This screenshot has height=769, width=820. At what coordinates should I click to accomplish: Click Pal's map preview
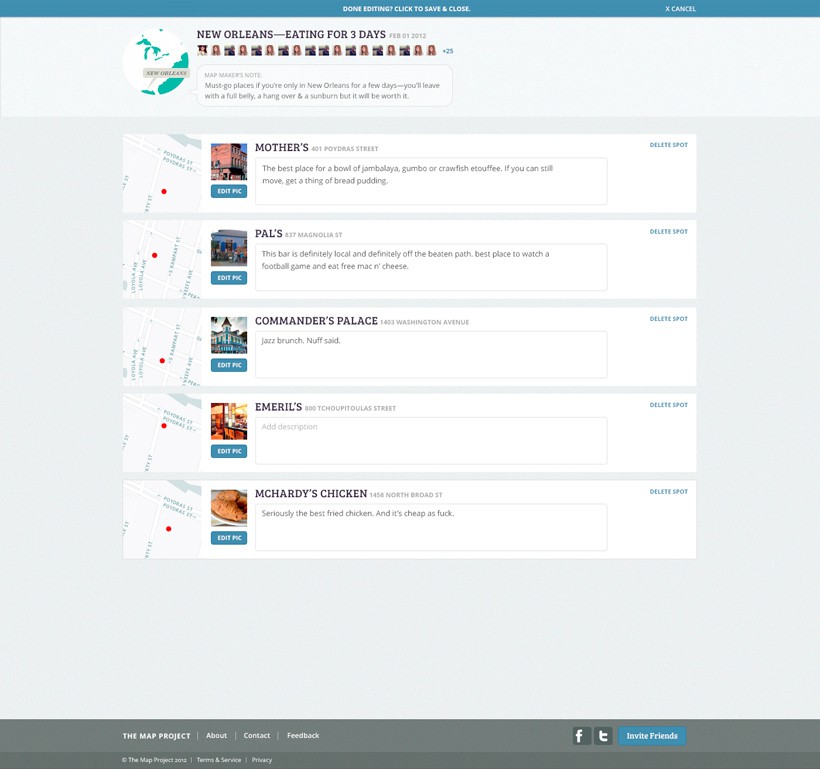(162, 259)
